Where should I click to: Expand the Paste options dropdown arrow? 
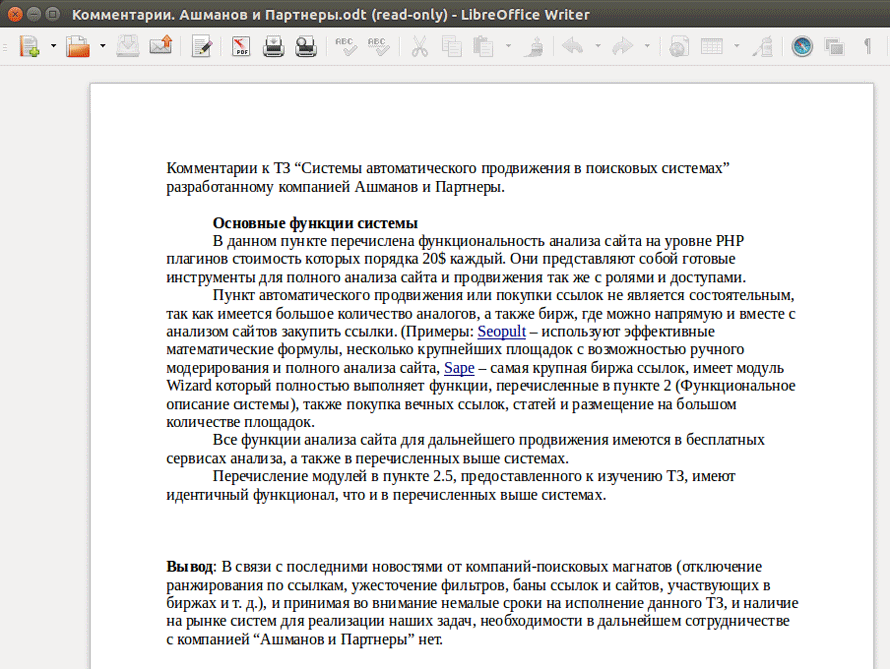click(508, 46)
